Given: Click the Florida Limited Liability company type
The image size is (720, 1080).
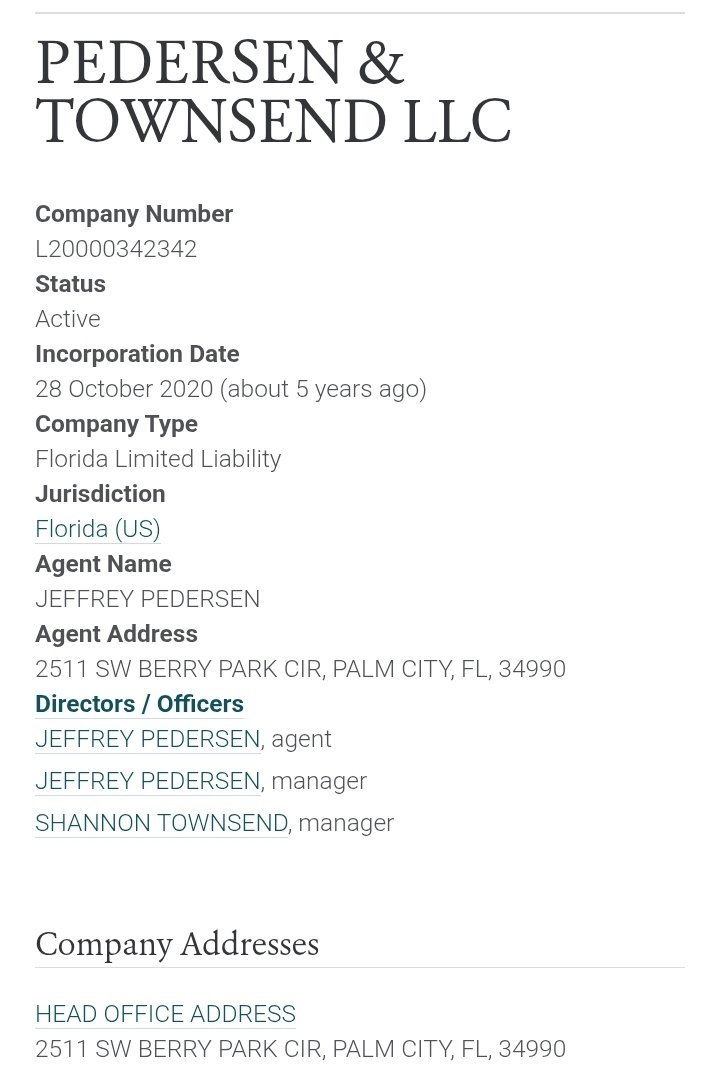Looking at the screenshot, I should pyautogui.click(x=158, y=459).
